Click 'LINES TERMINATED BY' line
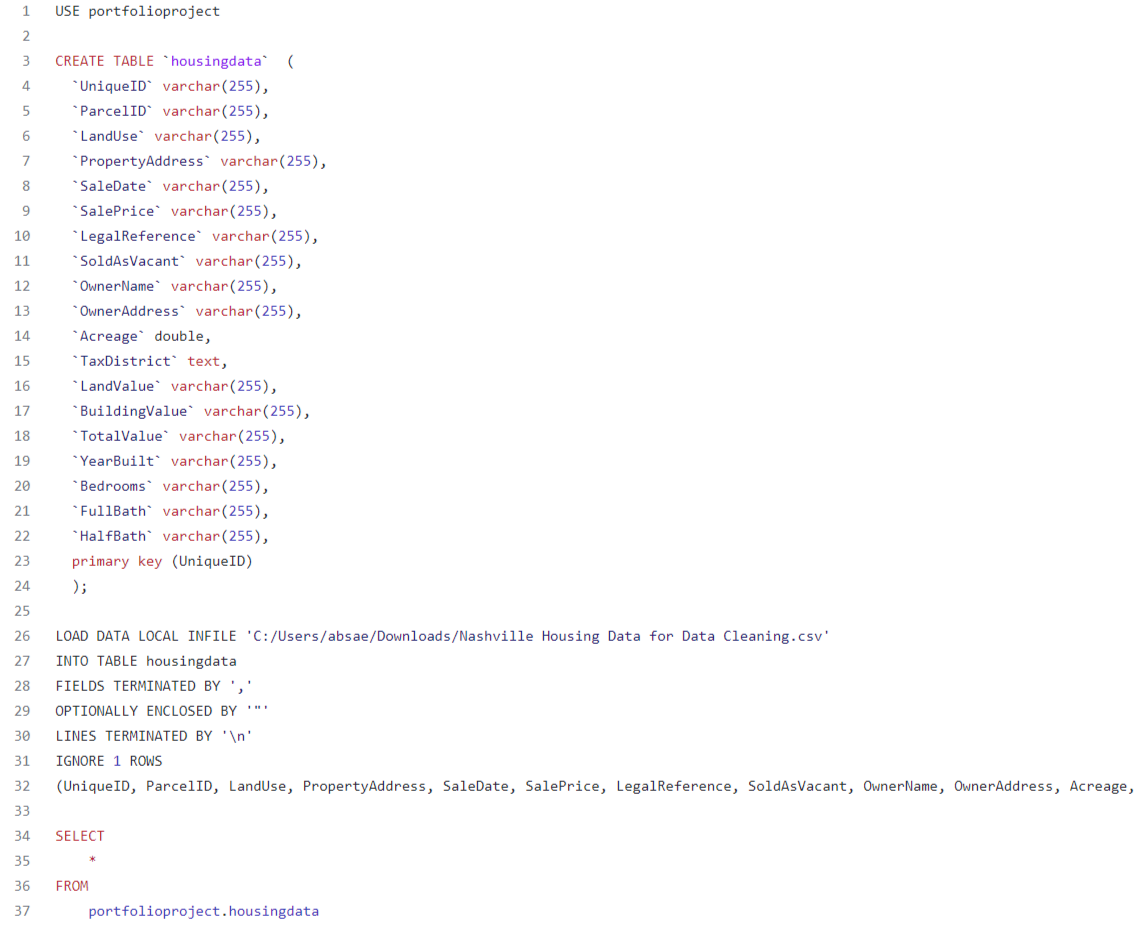The width and height of the screenshot is (1142, 925). 154,736
